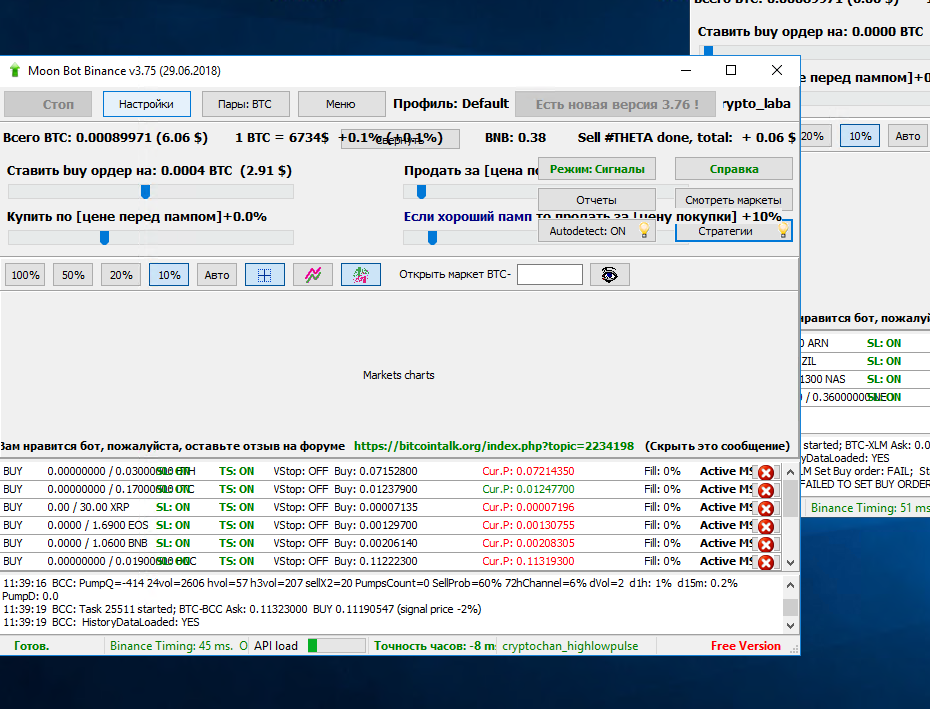
Task: Open the bitcointalk.org forum link
Action: [493, 446]
